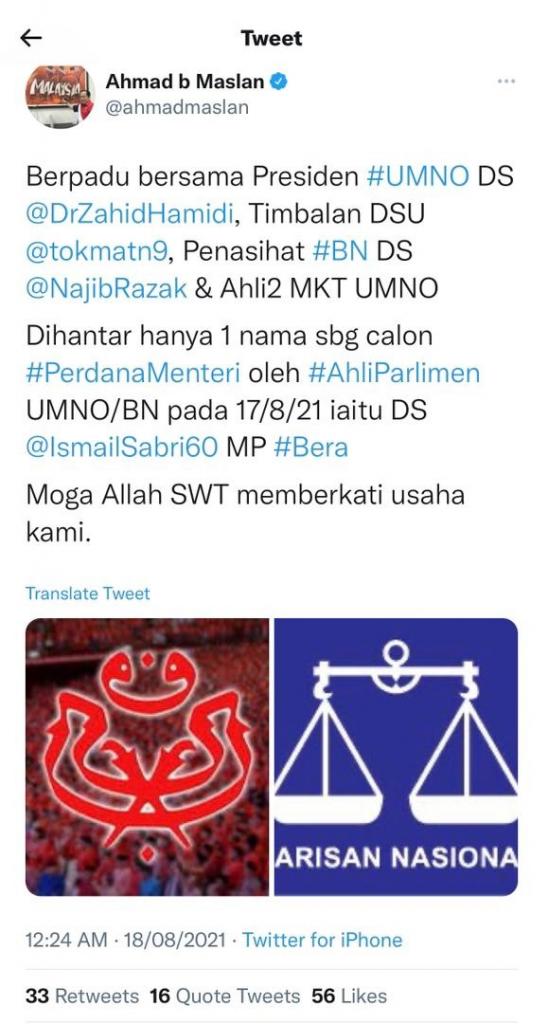
Task: Open the #UMNO hashtag
Action: click(419, 178)
